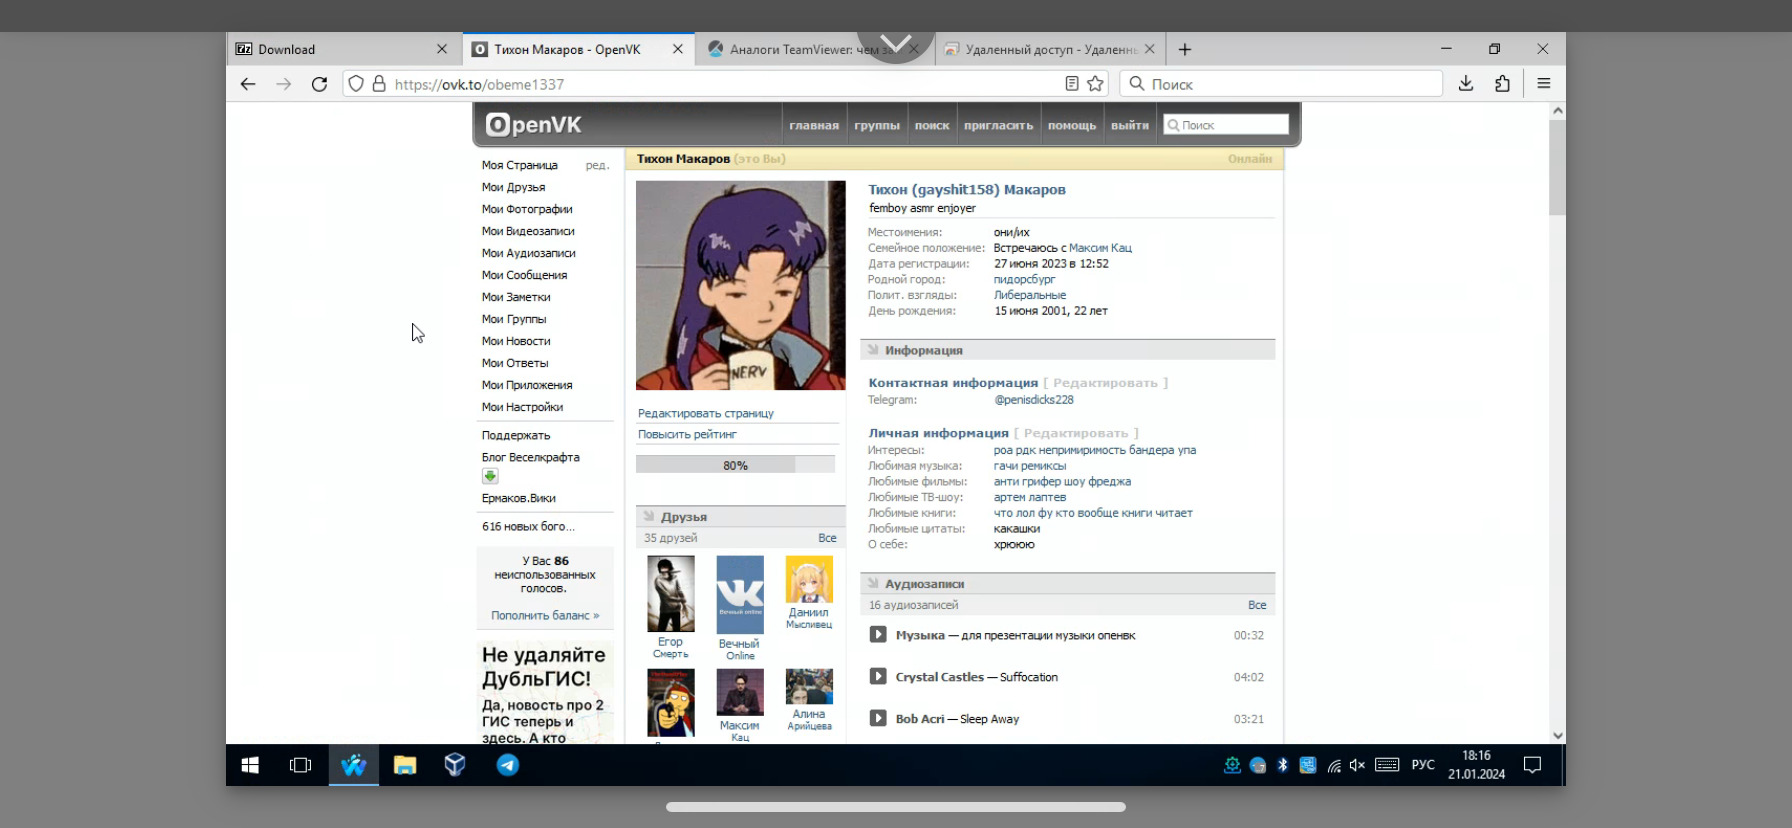
Task: Open the Firefox extensions icon
Action: [1502, 84]
